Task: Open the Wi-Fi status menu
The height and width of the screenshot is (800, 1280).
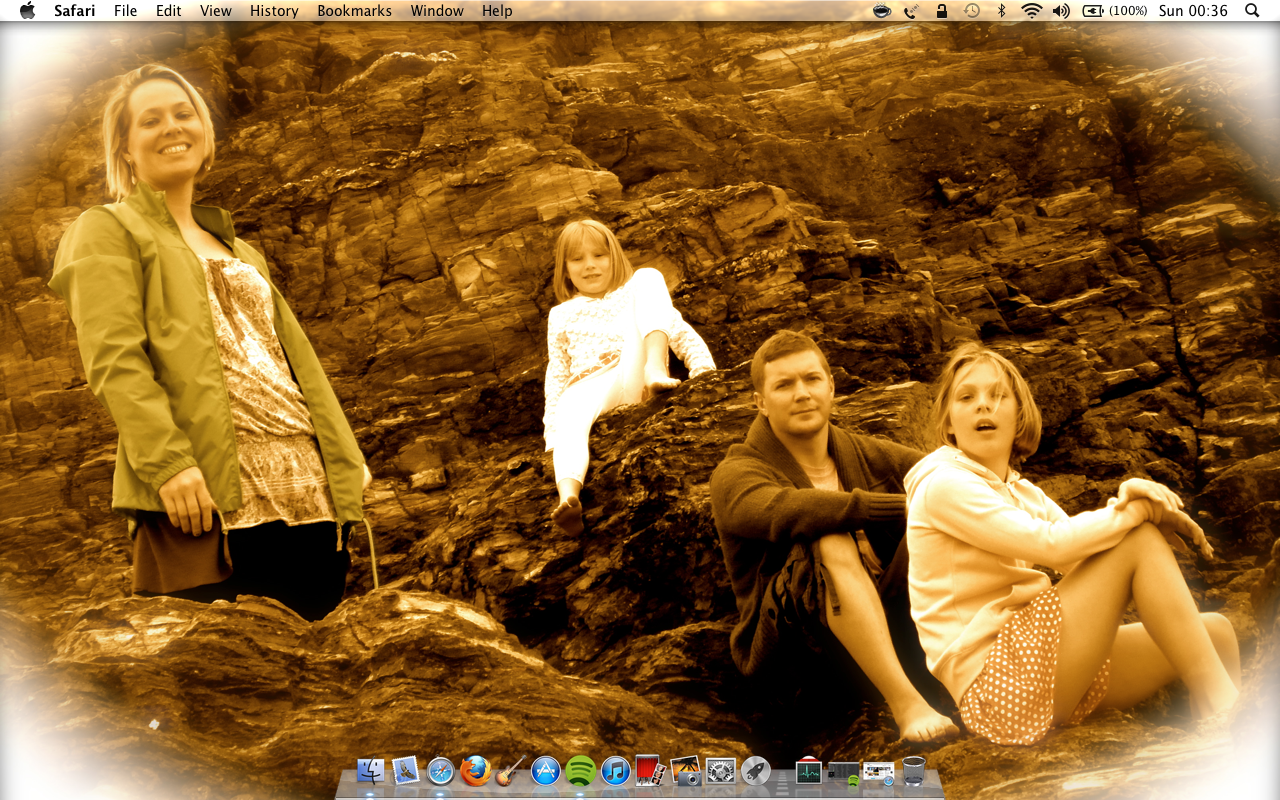Action: coord(1031,11)
